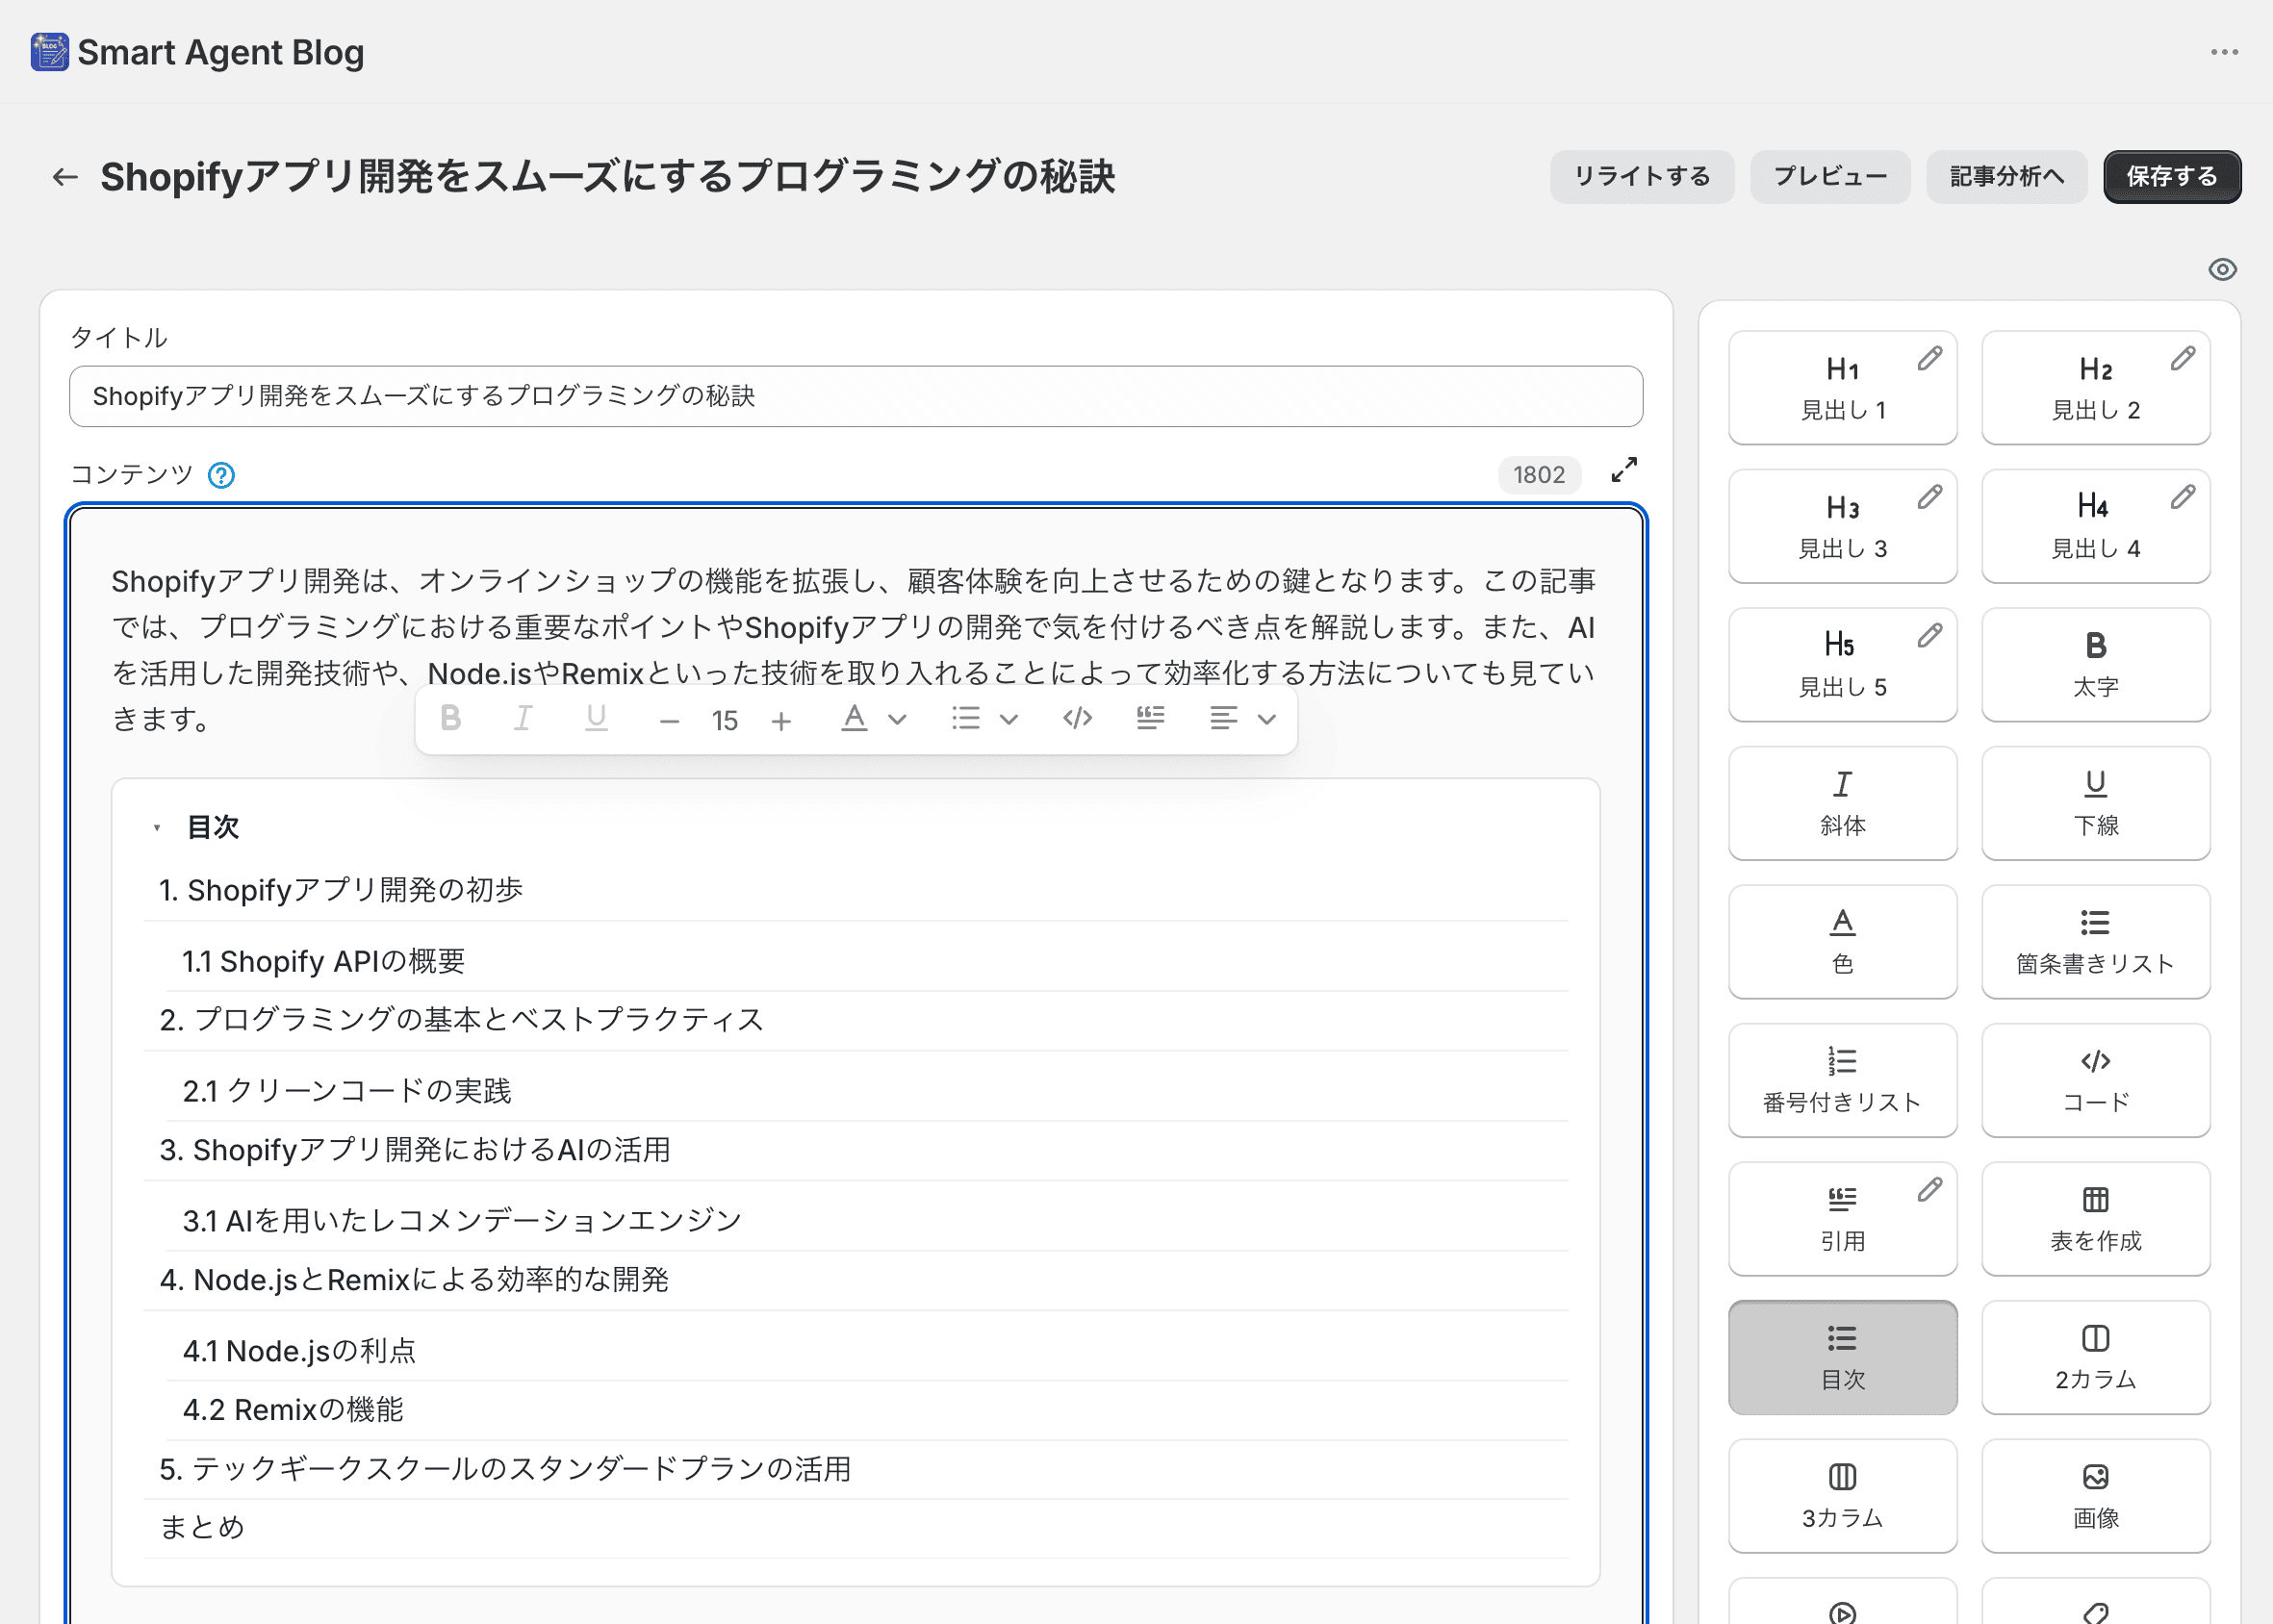
Task: Insert 箇条書きリスト bullet list
Action: [x=2095, y=942]
